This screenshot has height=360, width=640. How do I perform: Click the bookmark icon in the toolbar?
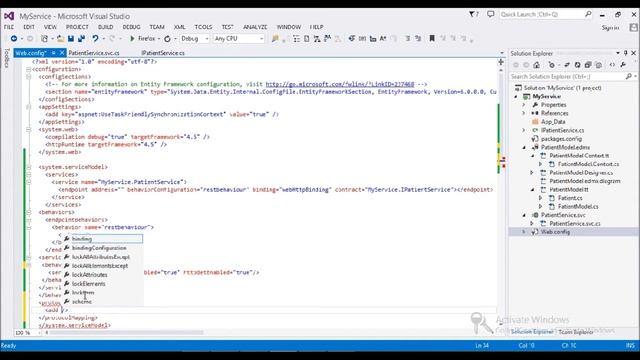click(432, 38)
